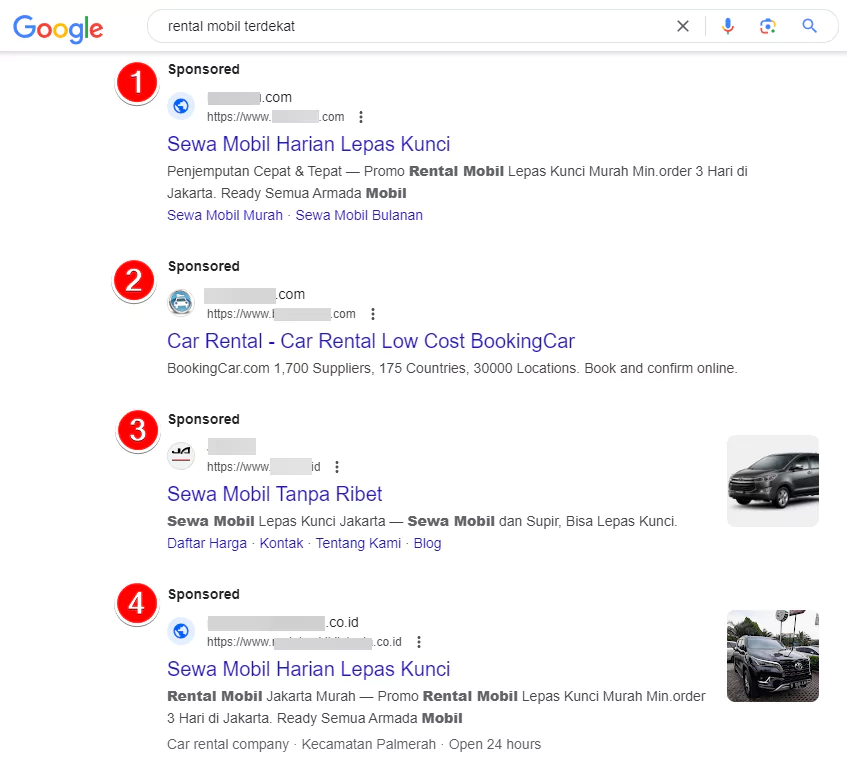847x767 pixels.
Task: Open Google Lens image search
Action: (768, 26)
